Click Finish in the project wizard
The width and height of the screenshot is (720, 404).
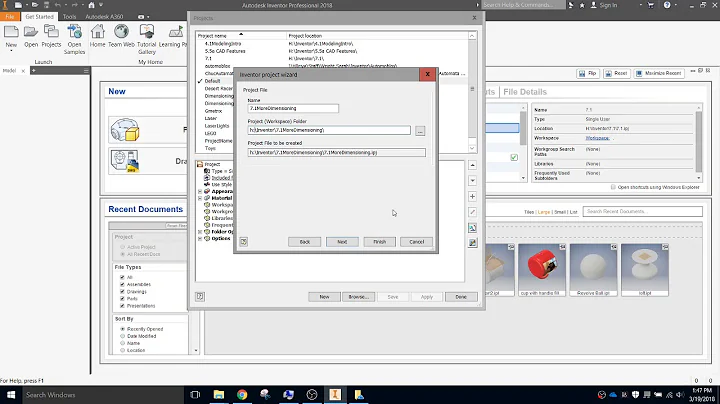pos(379,241)
